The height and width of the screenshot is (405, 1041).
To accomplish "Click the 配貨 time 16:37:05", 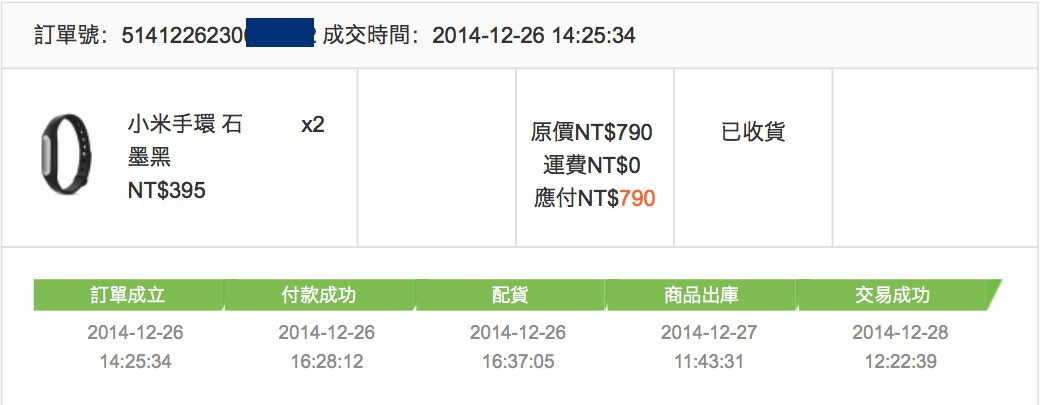I will [x=518, y=362].
